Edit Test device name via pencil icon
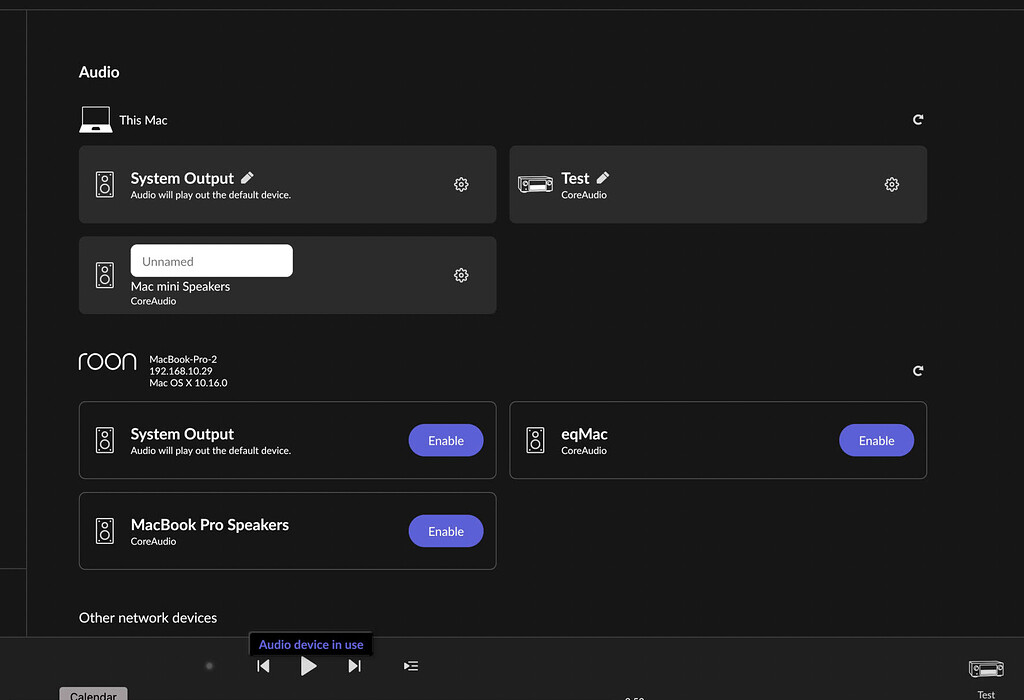1024x700 pixels. 603,178
